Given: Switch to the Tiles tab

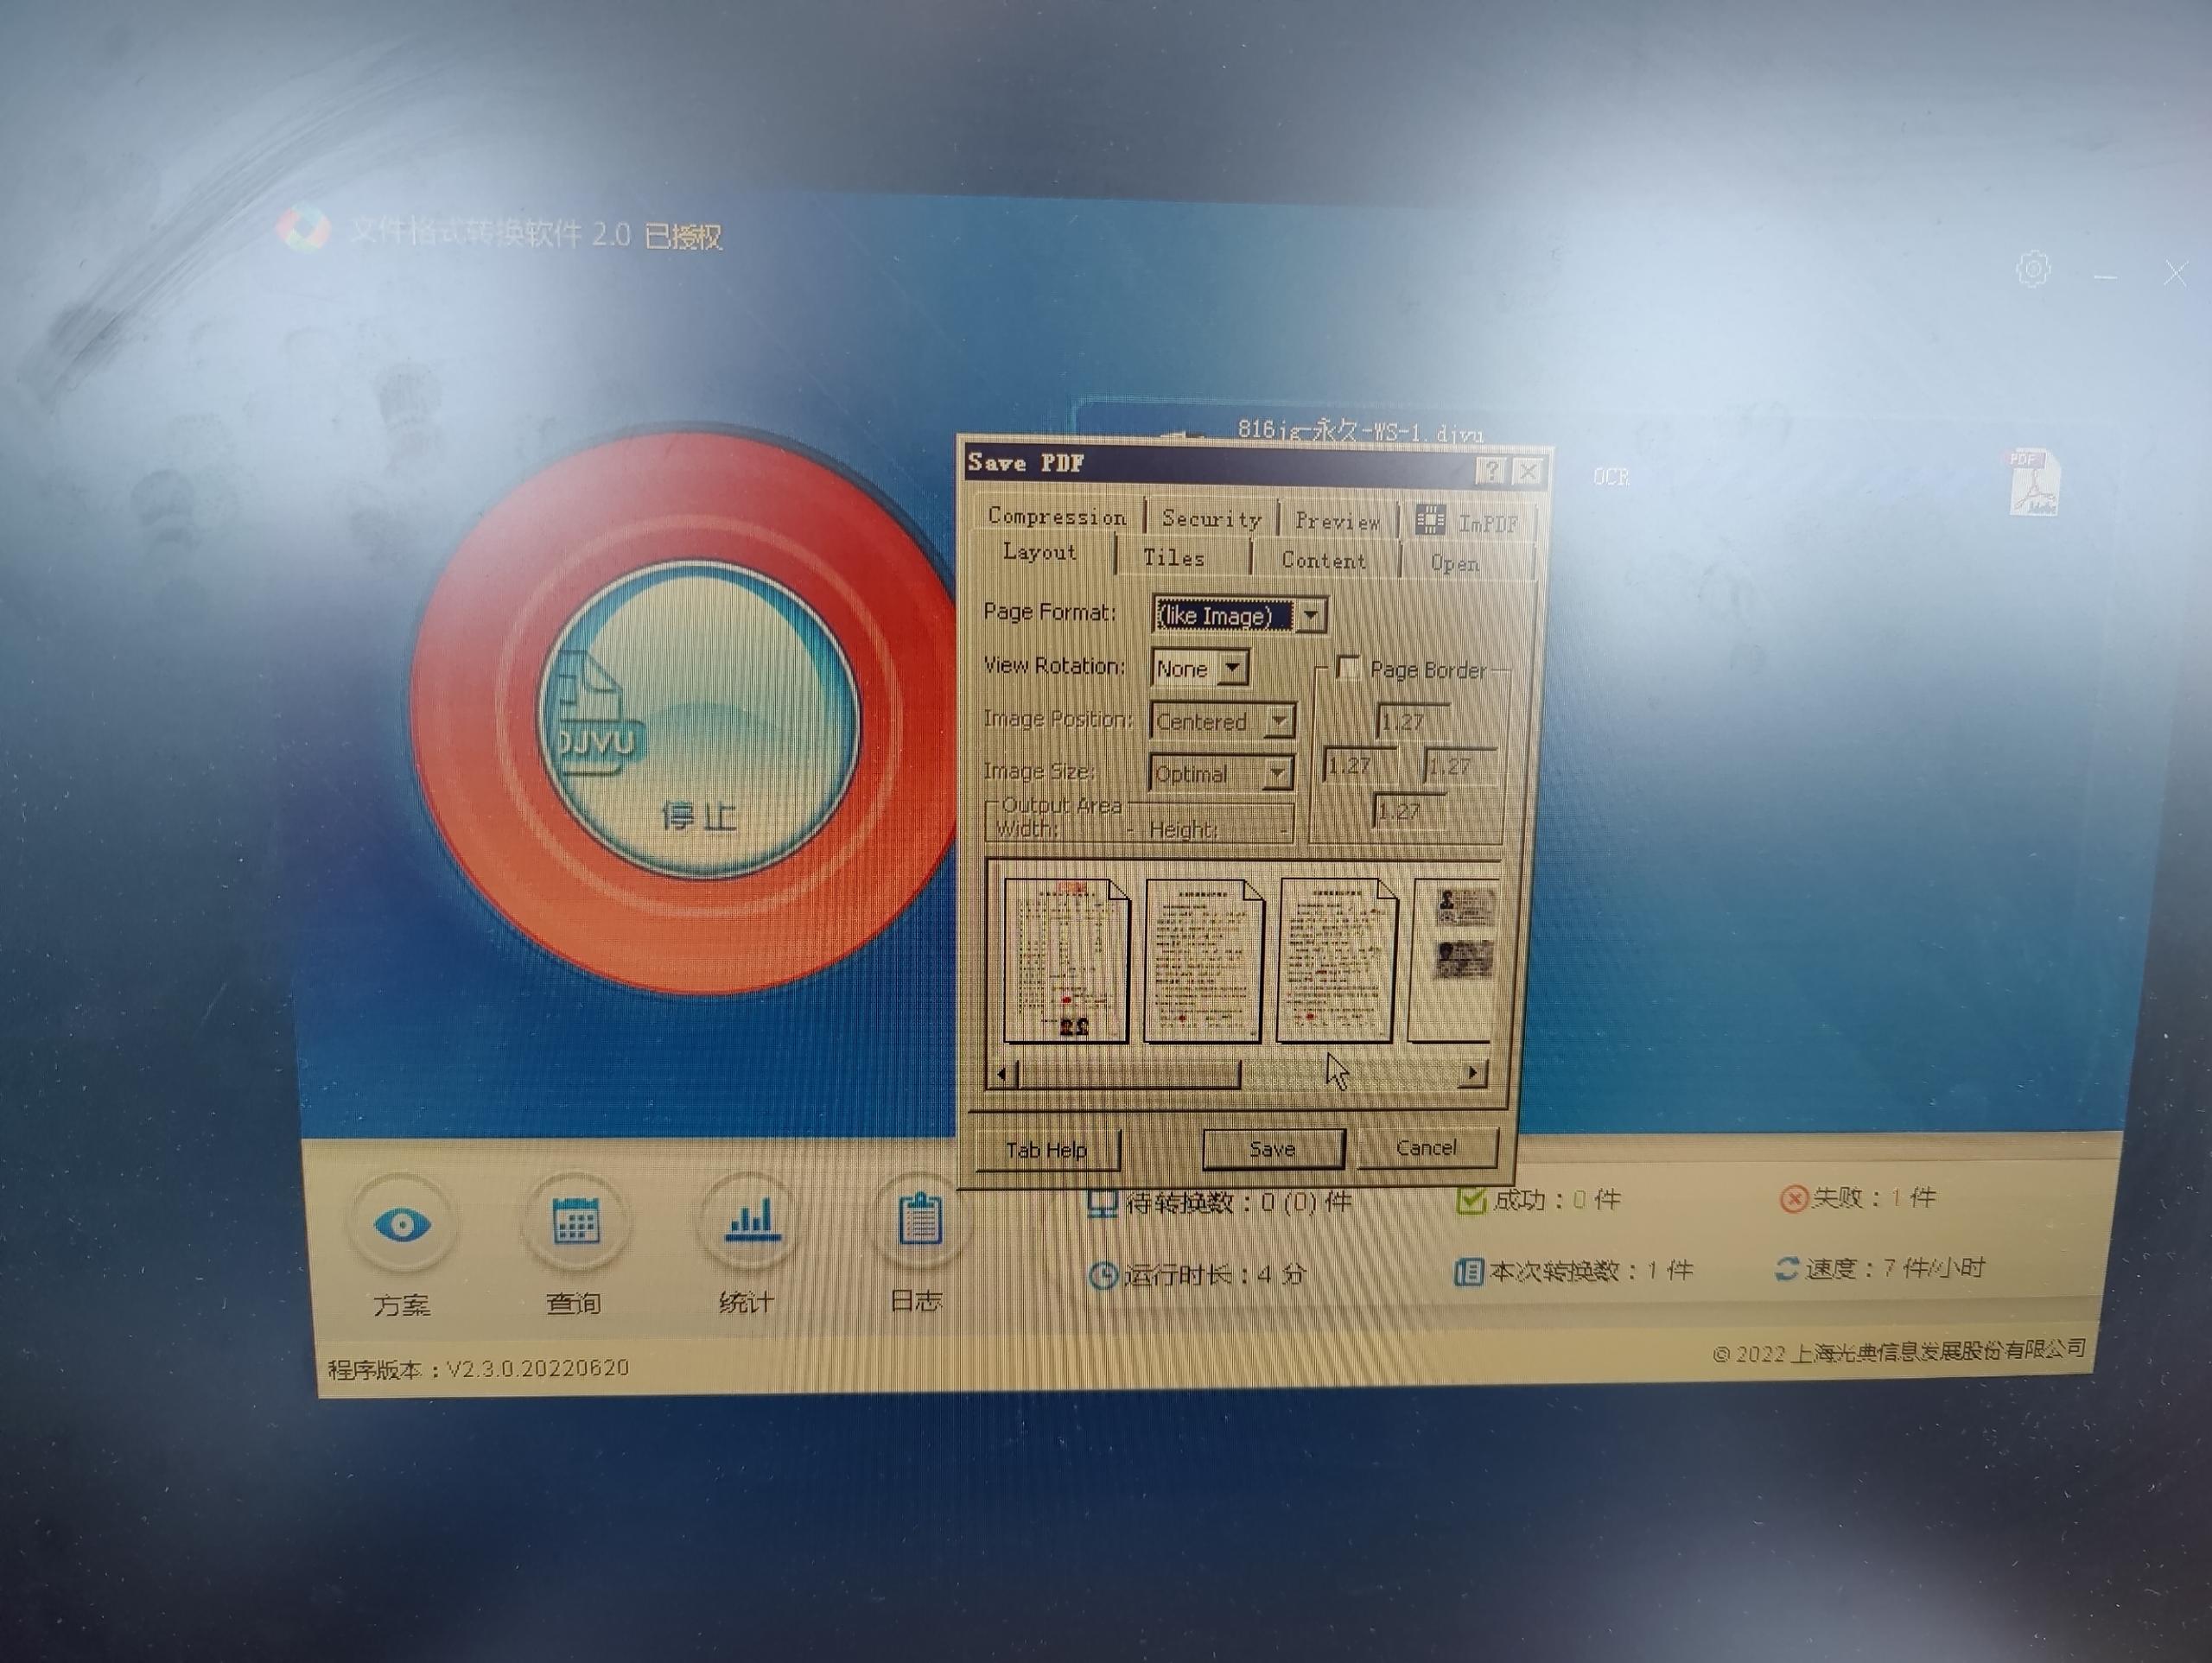Looking at the screenshot, I should coord(1175,558).
